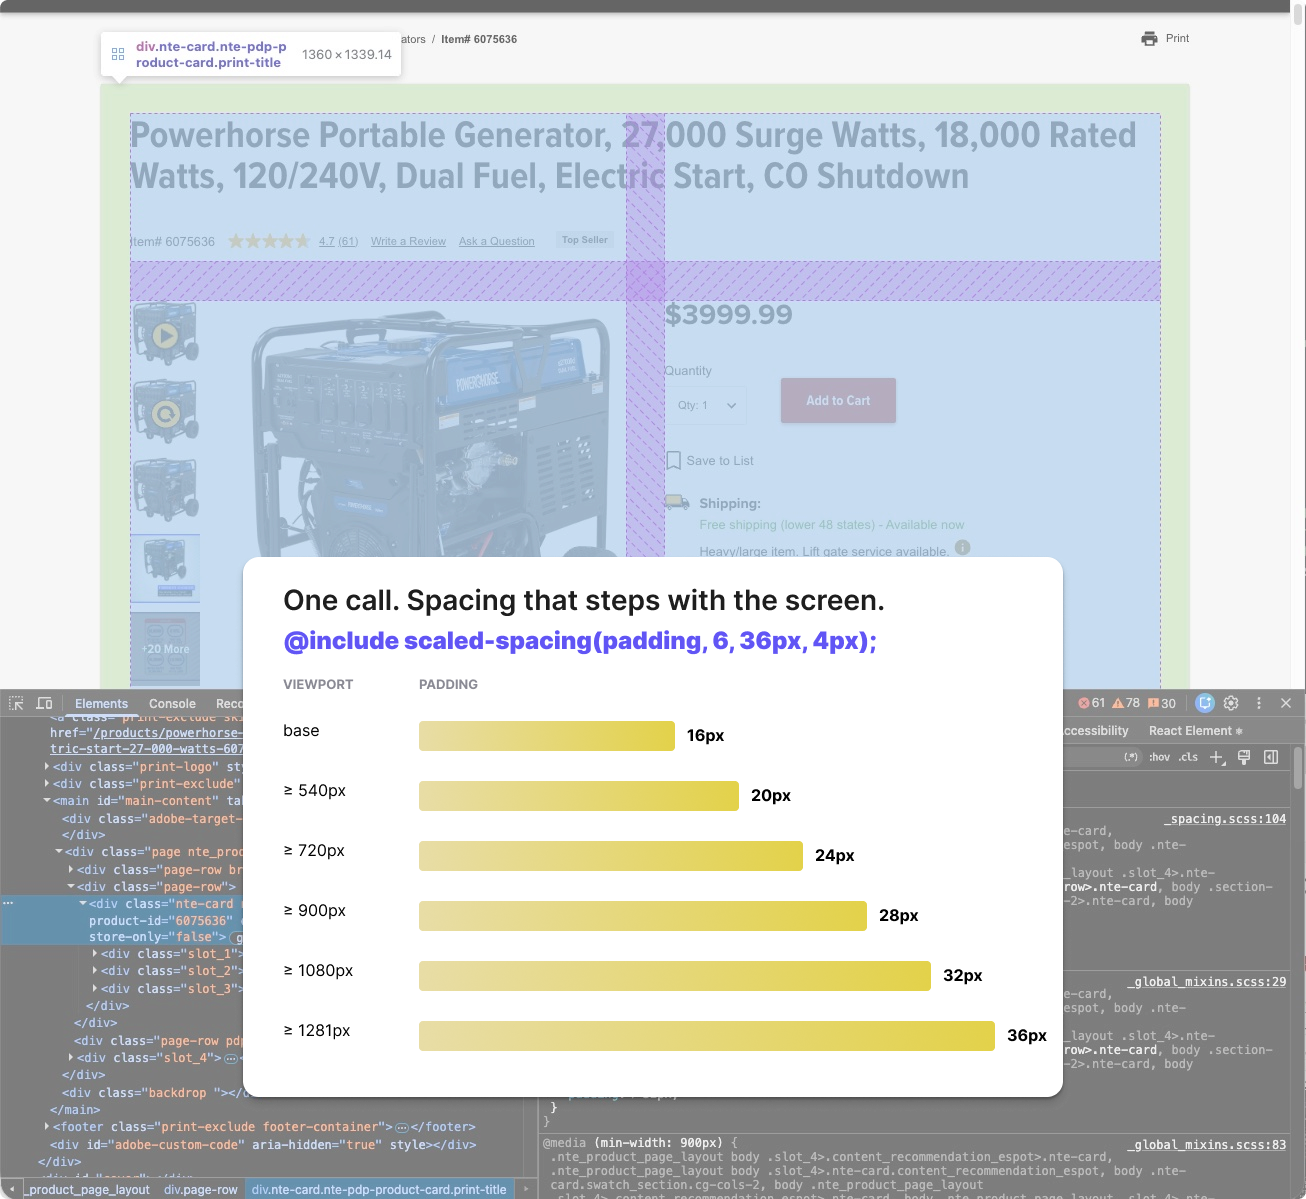Collapse the selected nte-card div node
Viewport: 1306px width, 1199px height.
[x=83, y=903]
